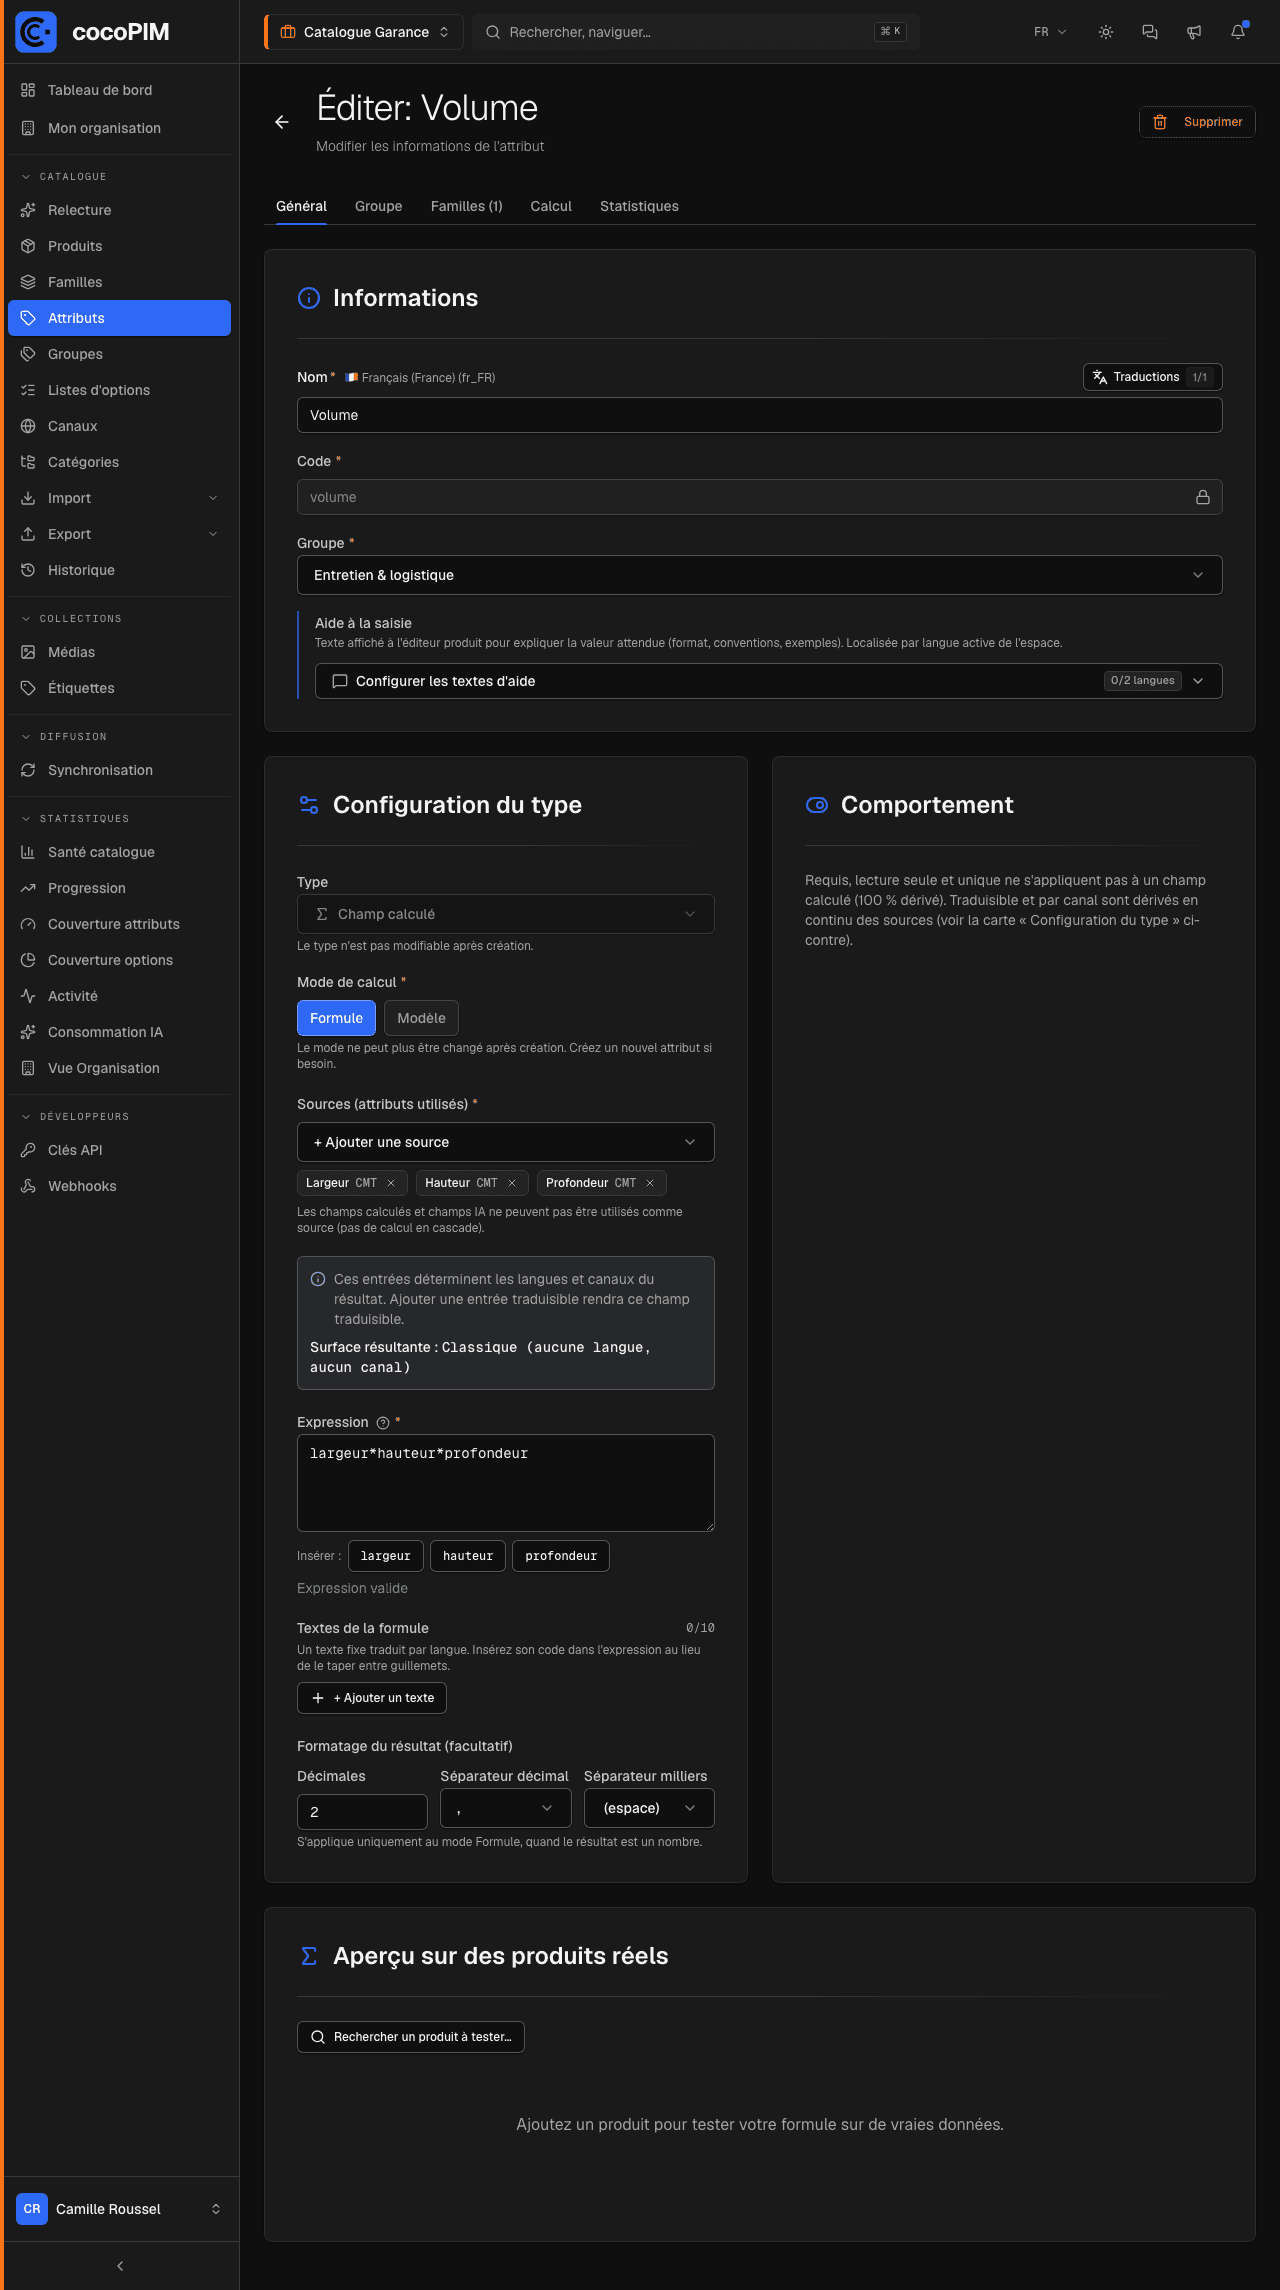Toggle the light theme sun icon
1280x2290 pixels.
coord(1106,32)
